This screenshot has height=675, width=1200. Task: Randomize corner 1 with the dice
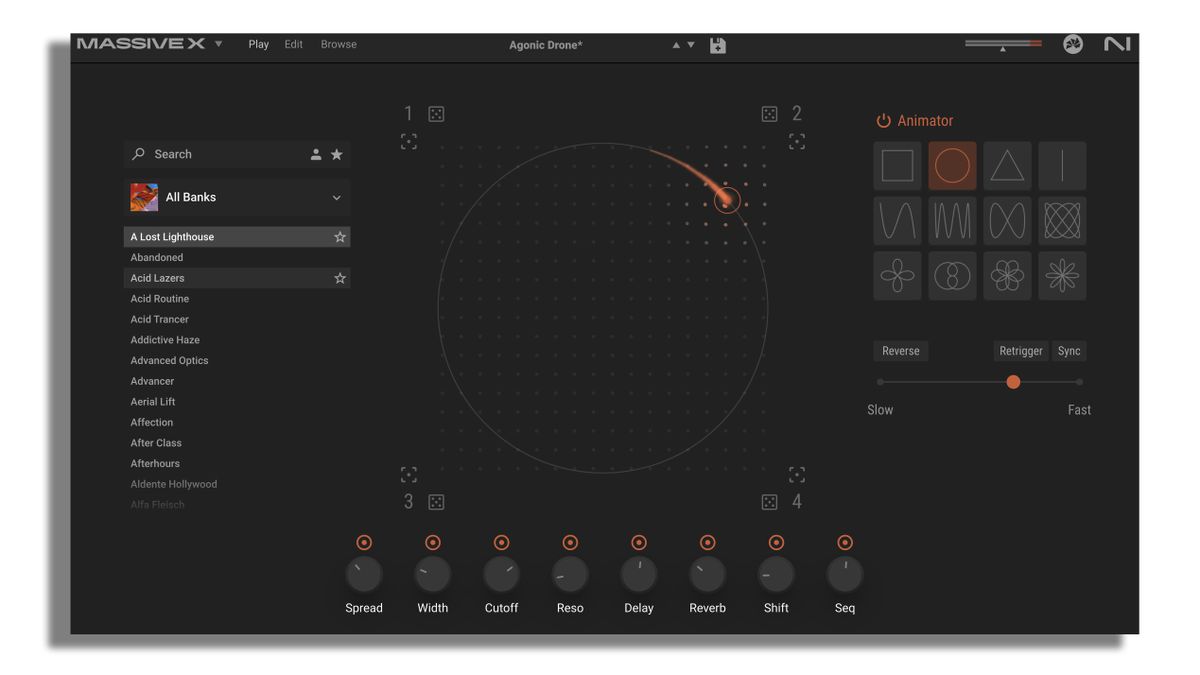[437, 114]
